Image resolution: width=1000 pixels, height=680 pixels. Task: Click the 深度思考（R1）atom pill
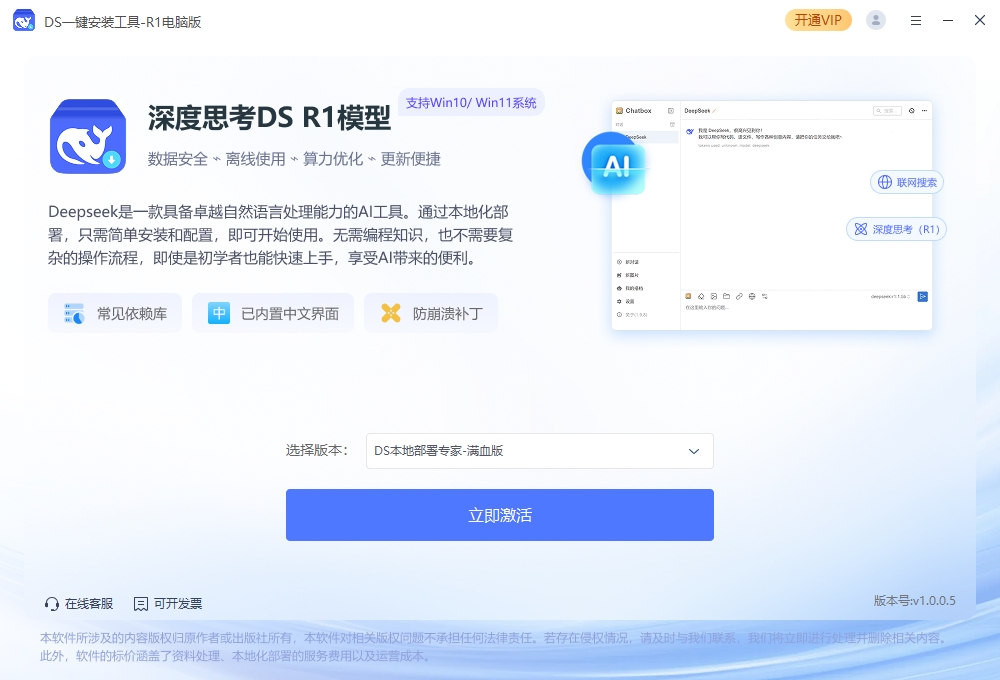tap(896, 229)
